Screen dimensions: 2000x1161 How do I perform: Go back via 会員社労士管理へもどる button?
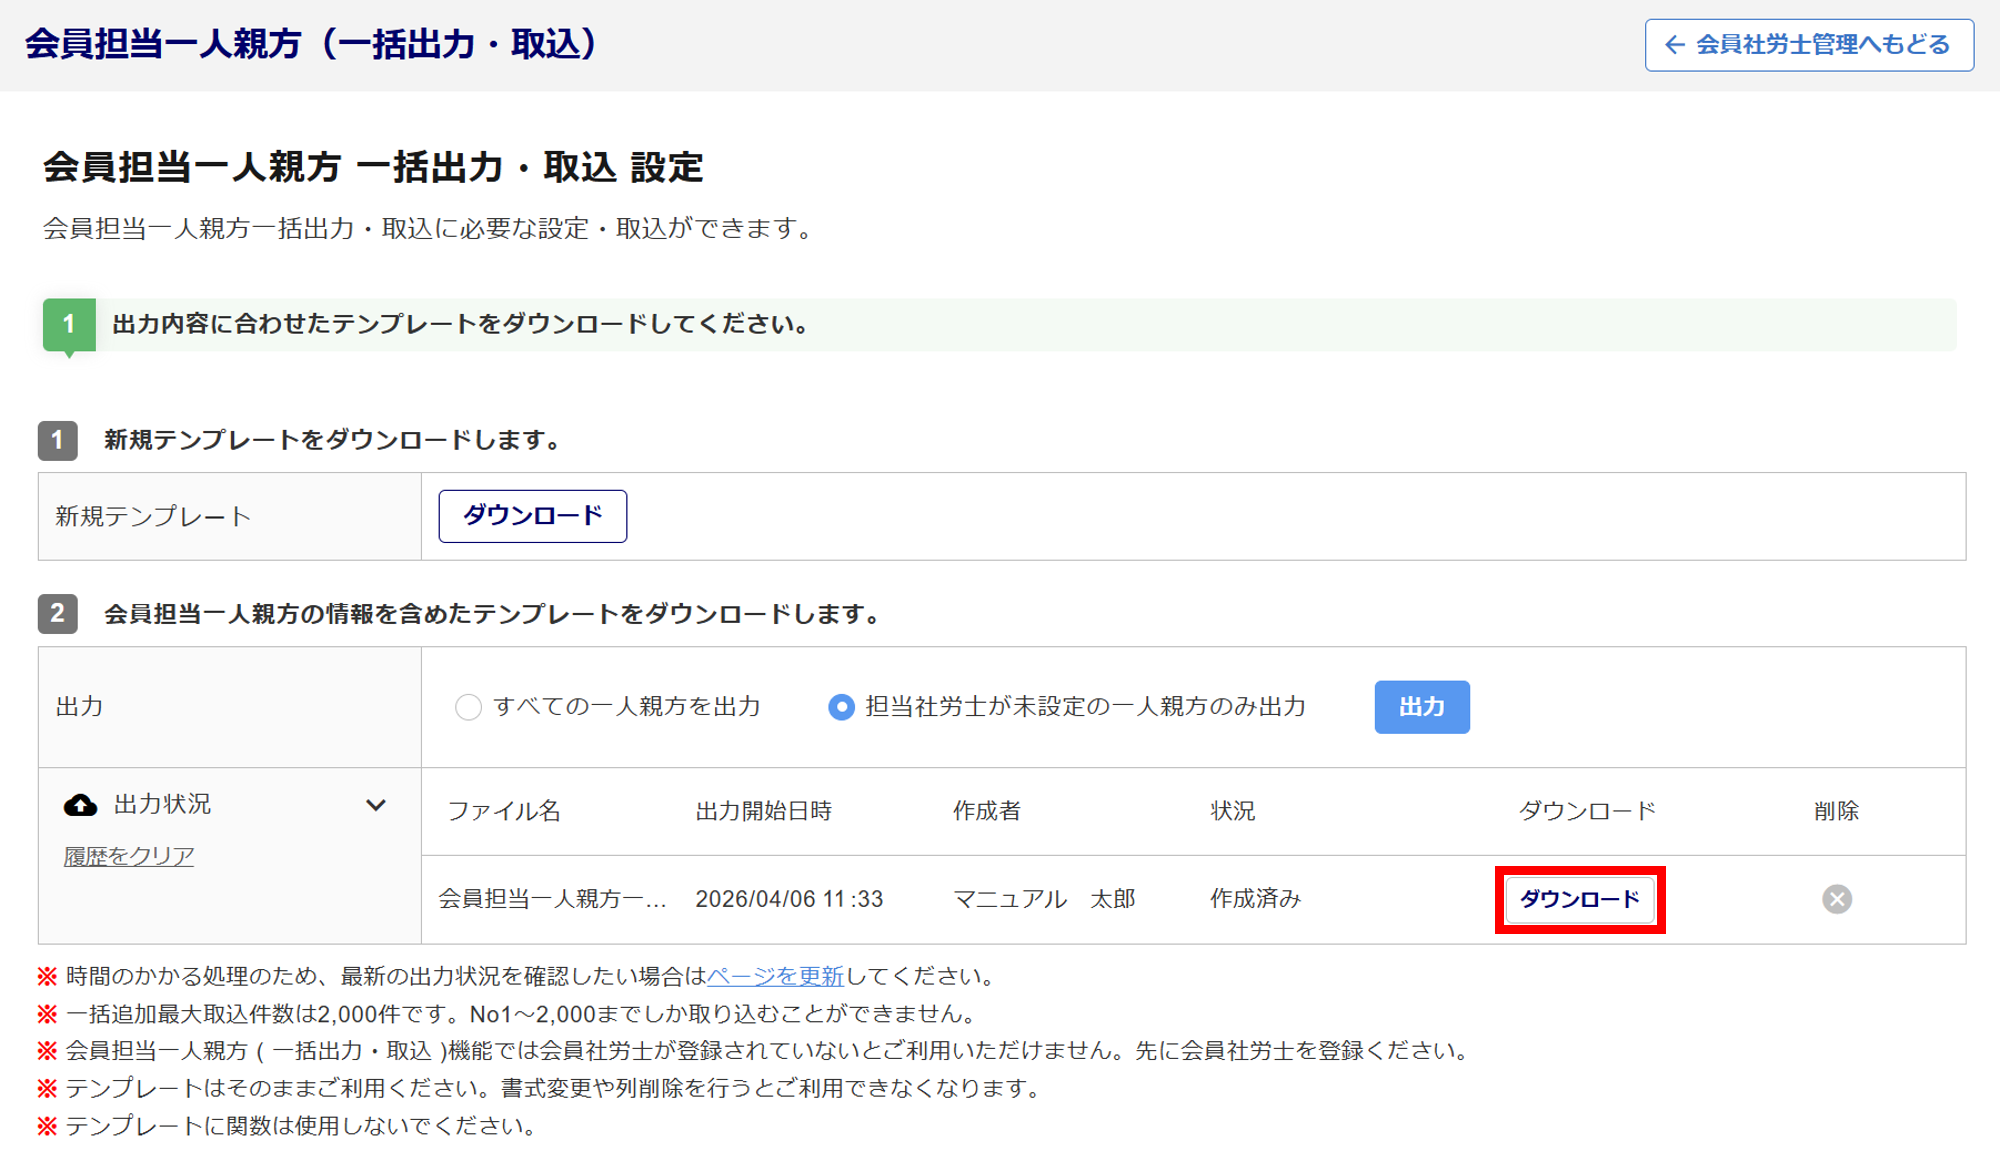(x=1808, y=45)
